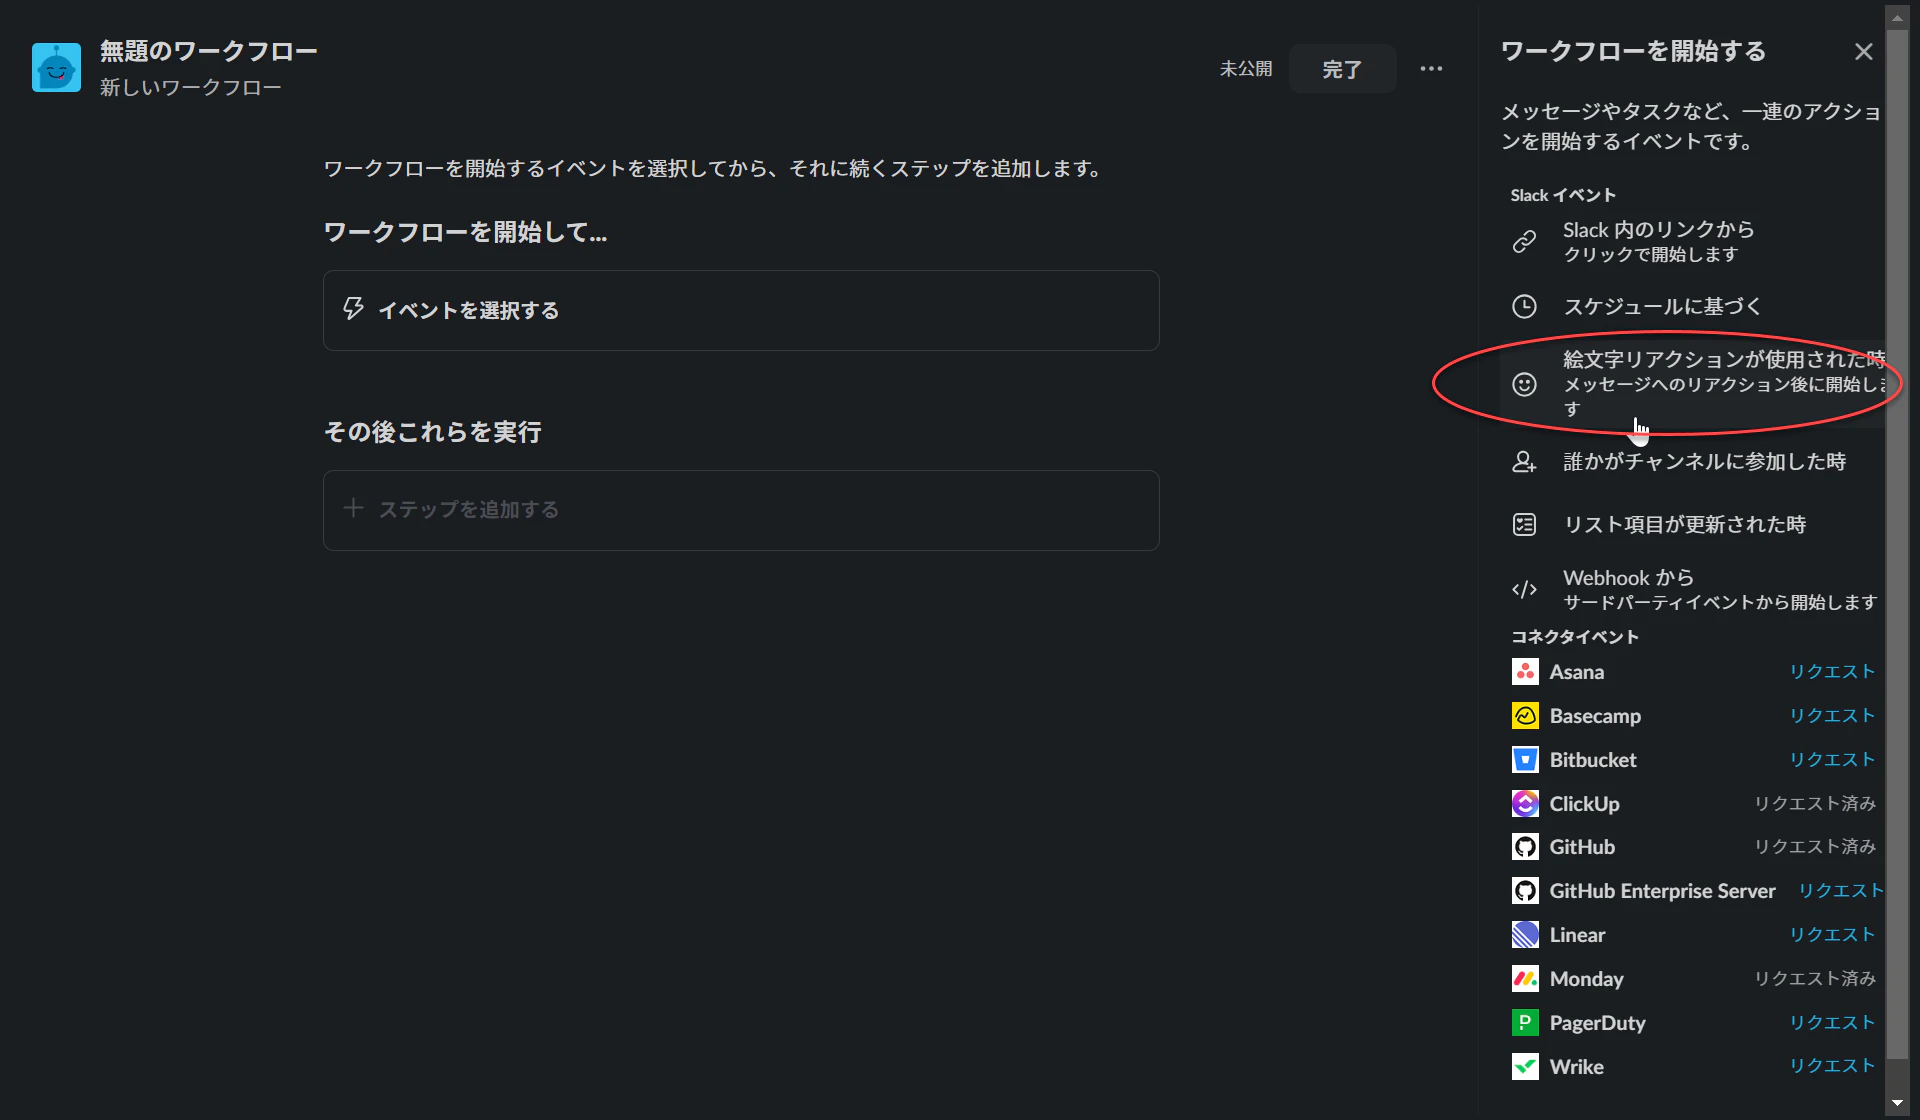The image size is (1920, 1120).
Task: Click the ステップを追加する step box
Action: [741, 510]
